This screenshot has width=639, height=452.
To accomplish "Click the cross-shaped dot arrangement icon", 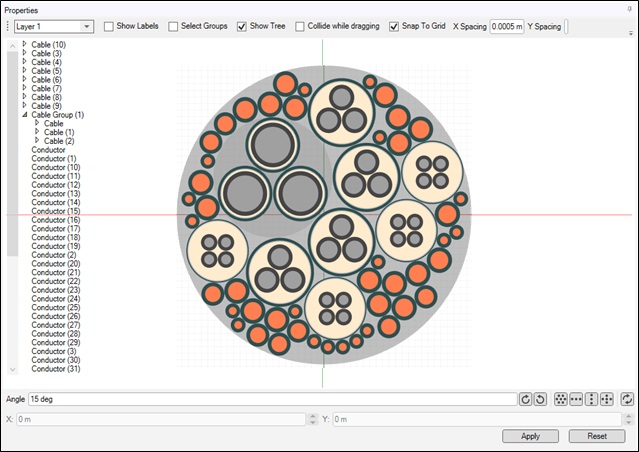I will (x=606, y=399).
